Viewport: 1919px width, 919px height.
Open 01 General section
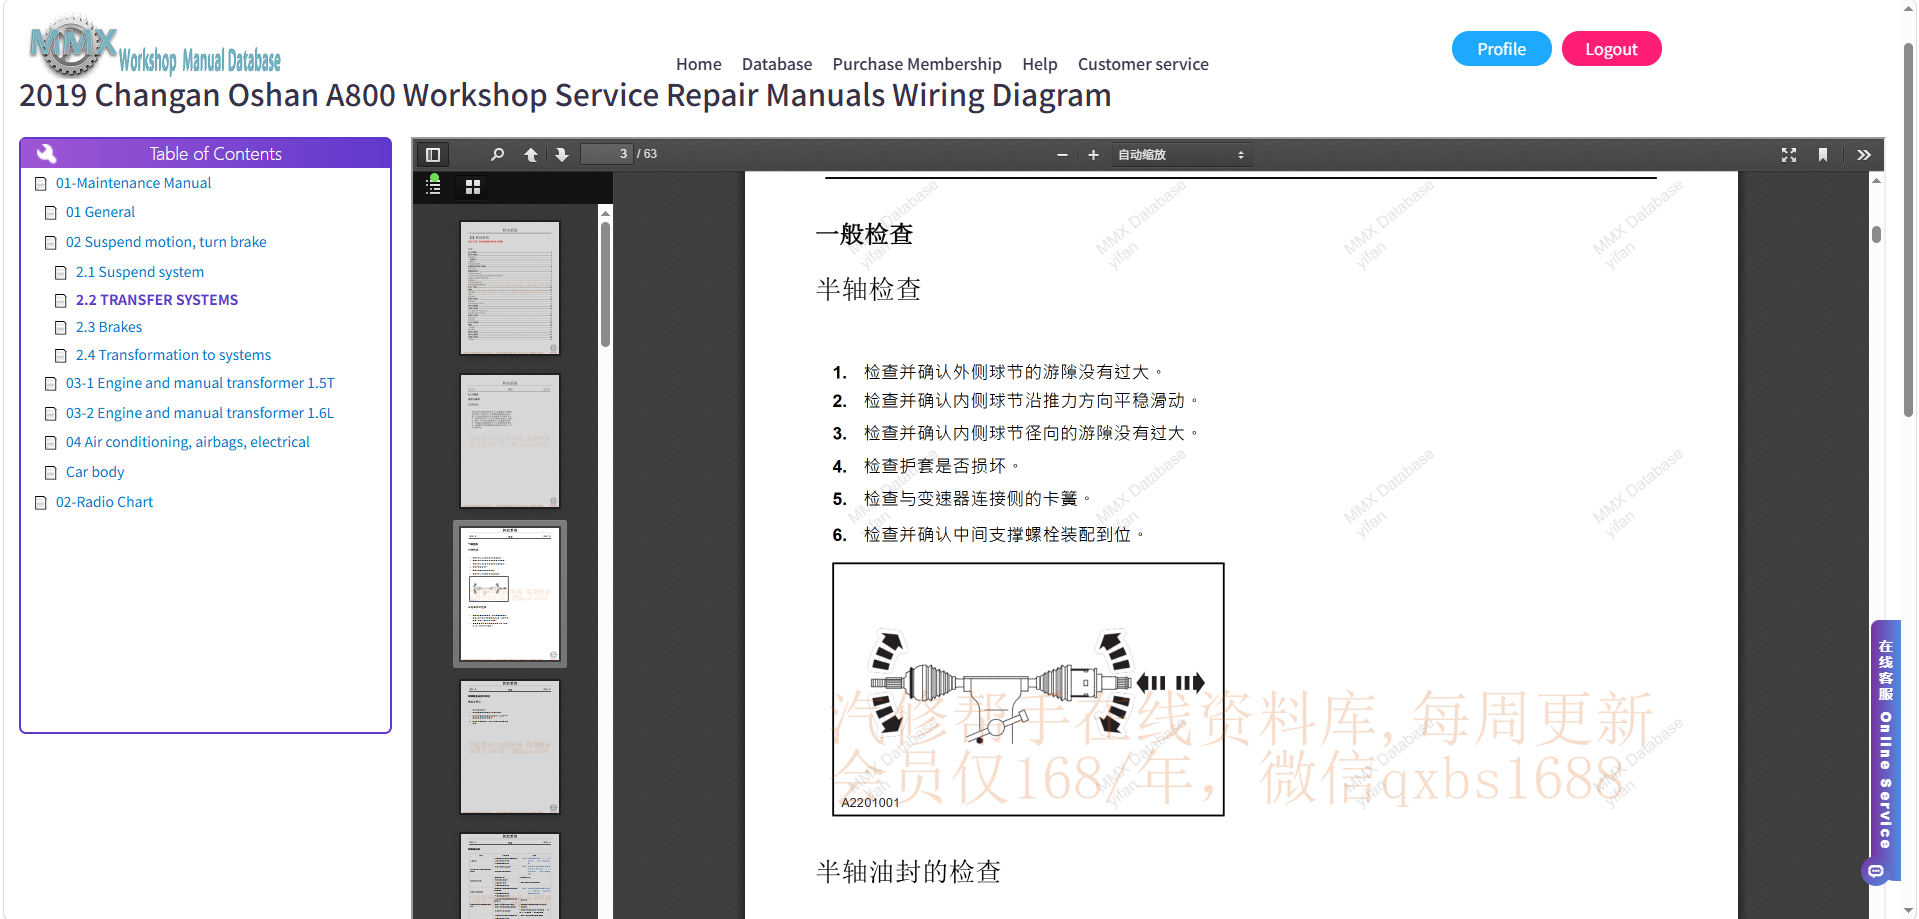[x=100, y=212]
